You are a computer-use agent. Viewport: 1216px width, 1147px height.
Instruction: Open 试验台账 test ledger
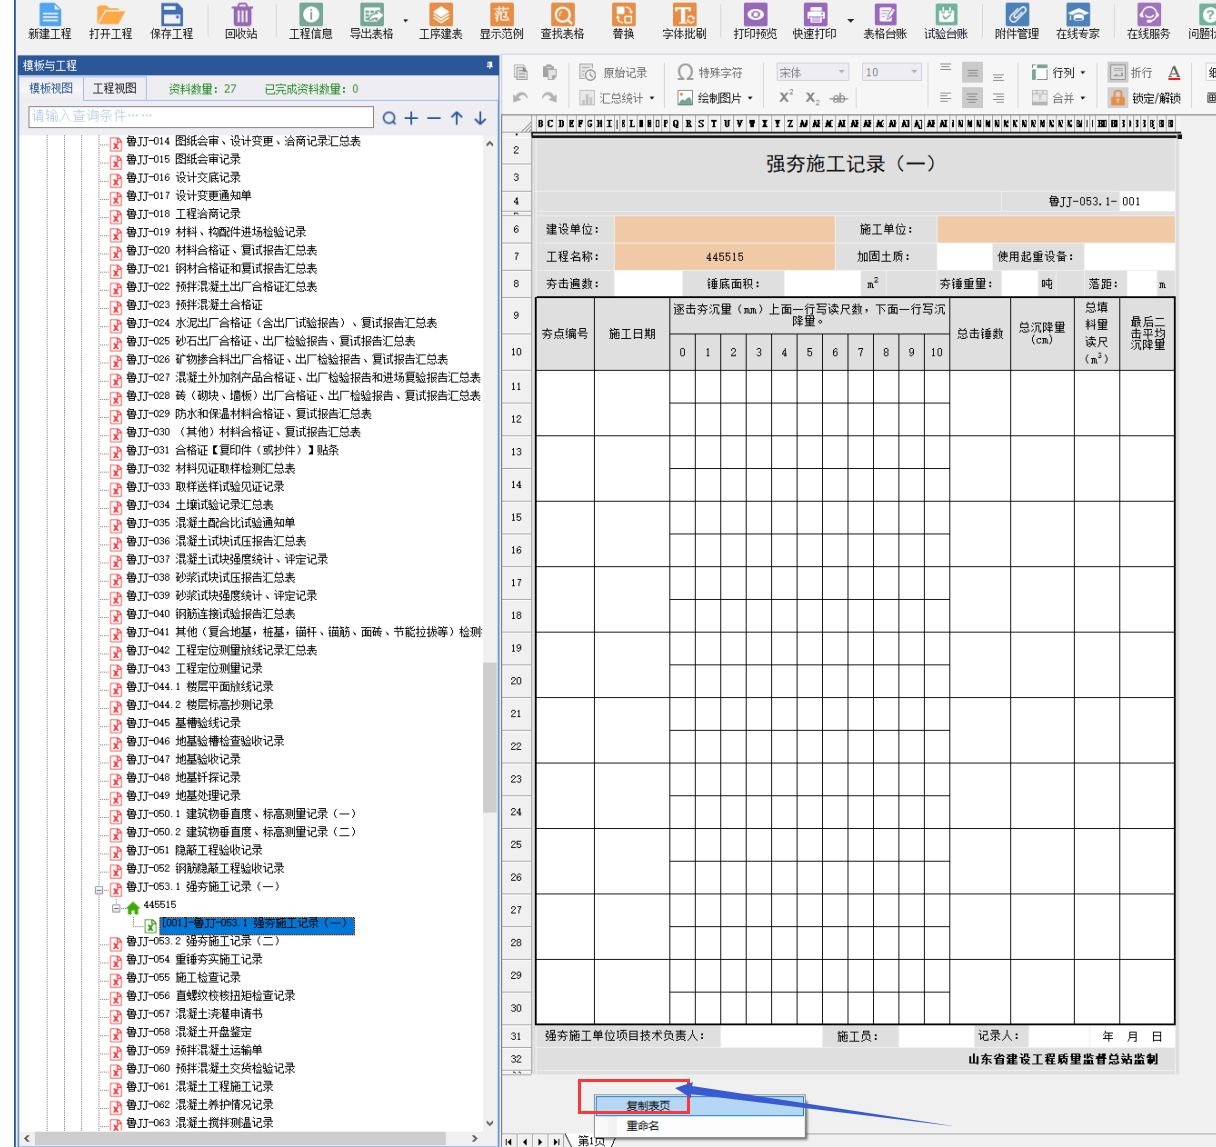pyautogui.click(x=946, y=20)
